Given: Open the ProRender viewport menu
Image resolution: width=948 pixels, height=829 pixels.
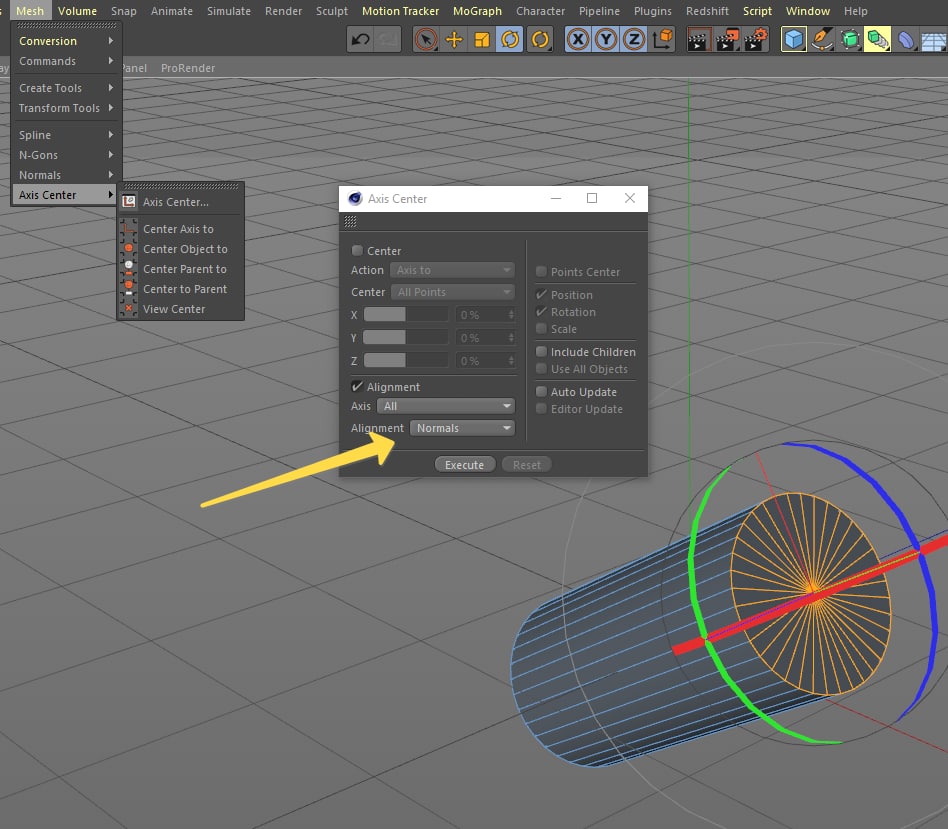Looking at the screenshot, I should click(188, 68).
